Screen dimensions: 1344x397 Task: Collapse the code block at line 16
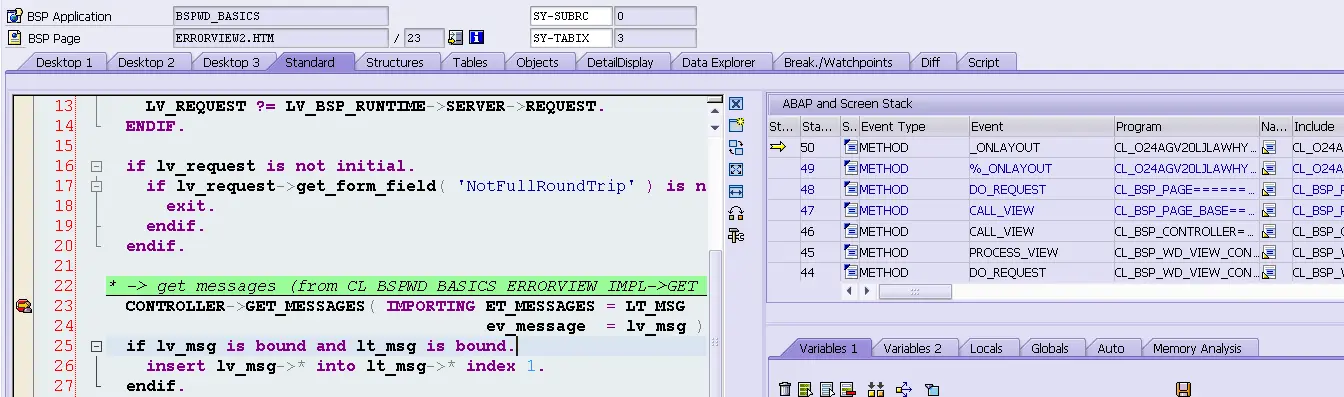point(97,166)
